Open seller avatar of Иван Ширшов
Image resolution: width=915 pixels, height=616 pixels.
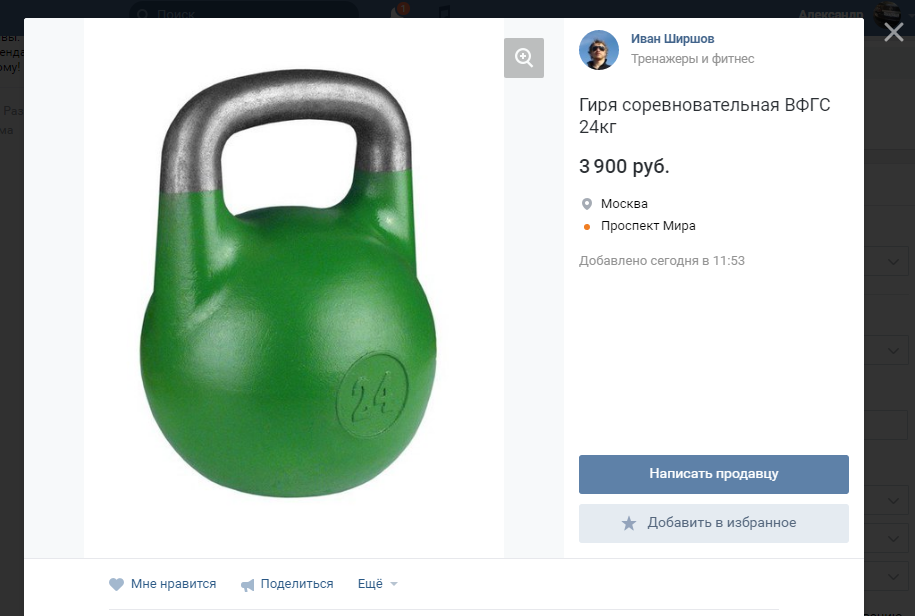599,50
